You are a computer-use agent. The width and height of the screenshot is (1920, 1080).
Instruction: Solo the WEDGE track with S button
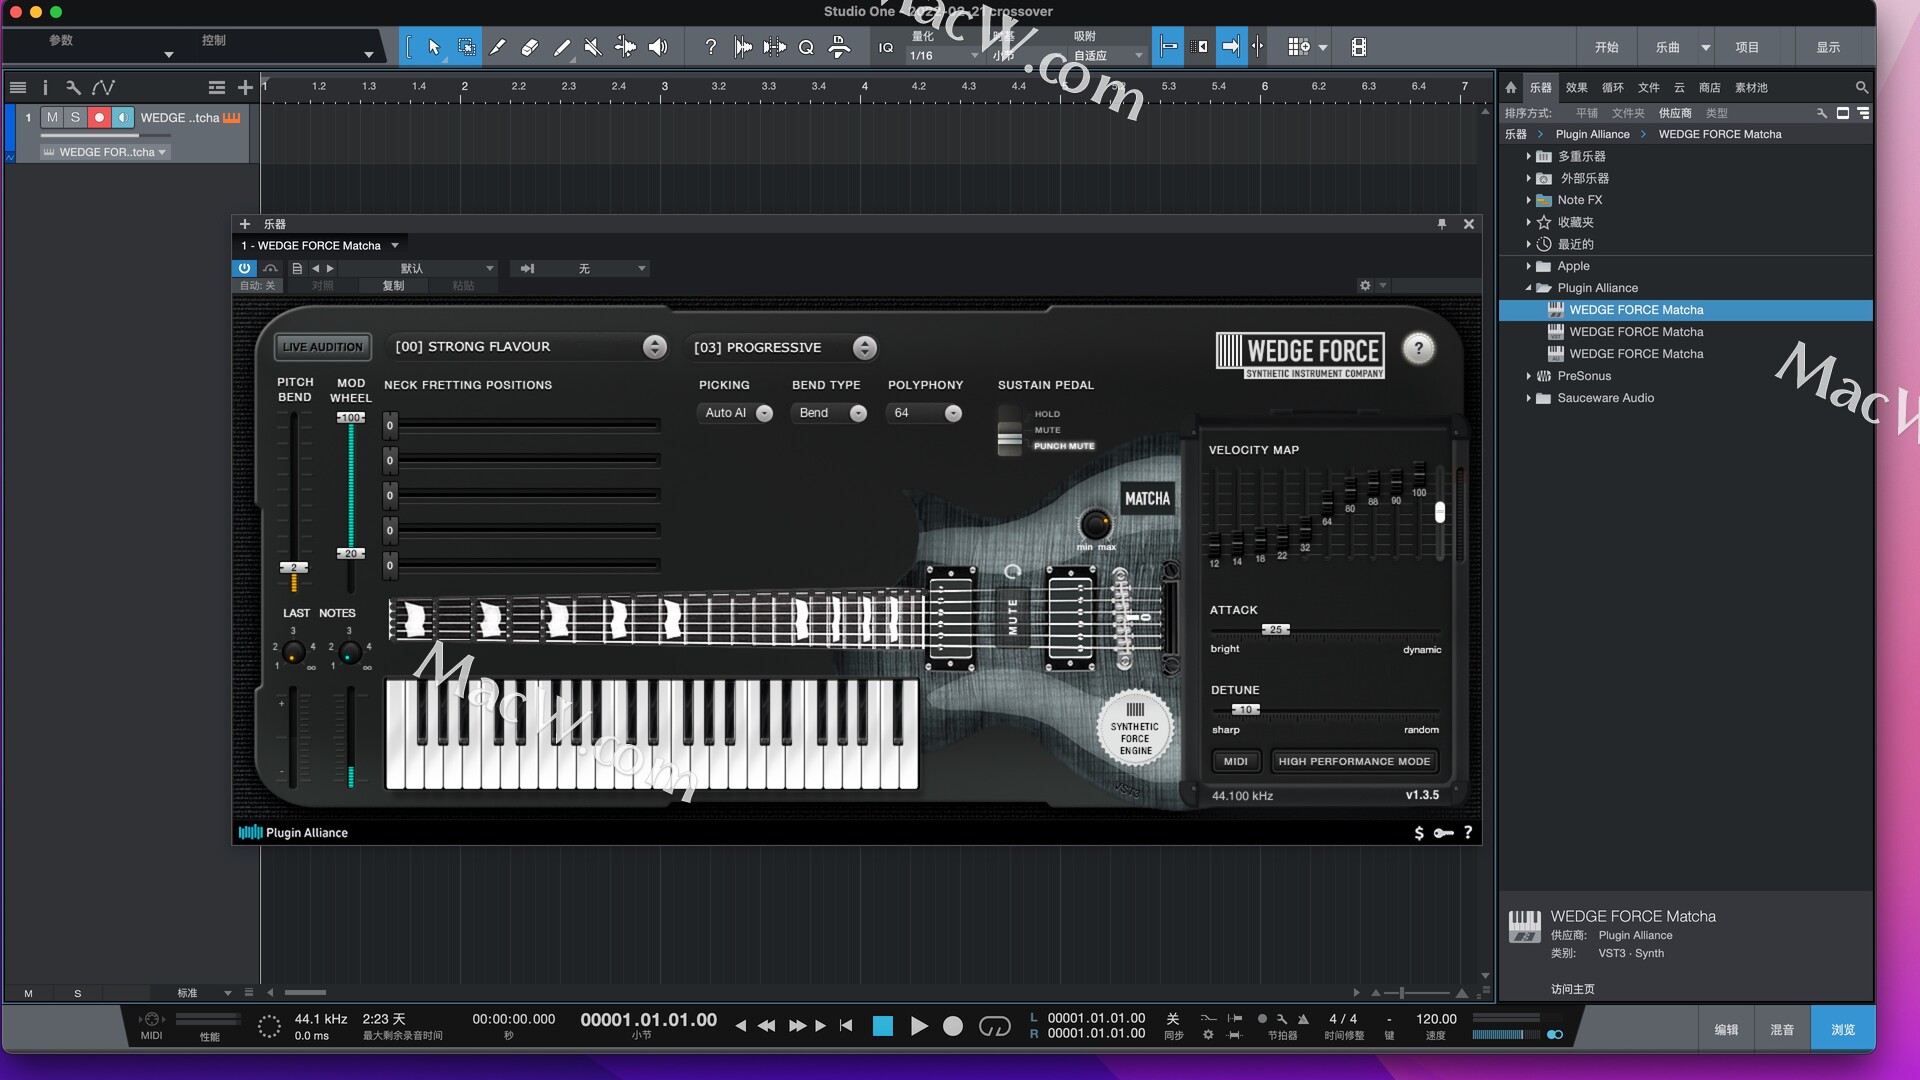75,117
